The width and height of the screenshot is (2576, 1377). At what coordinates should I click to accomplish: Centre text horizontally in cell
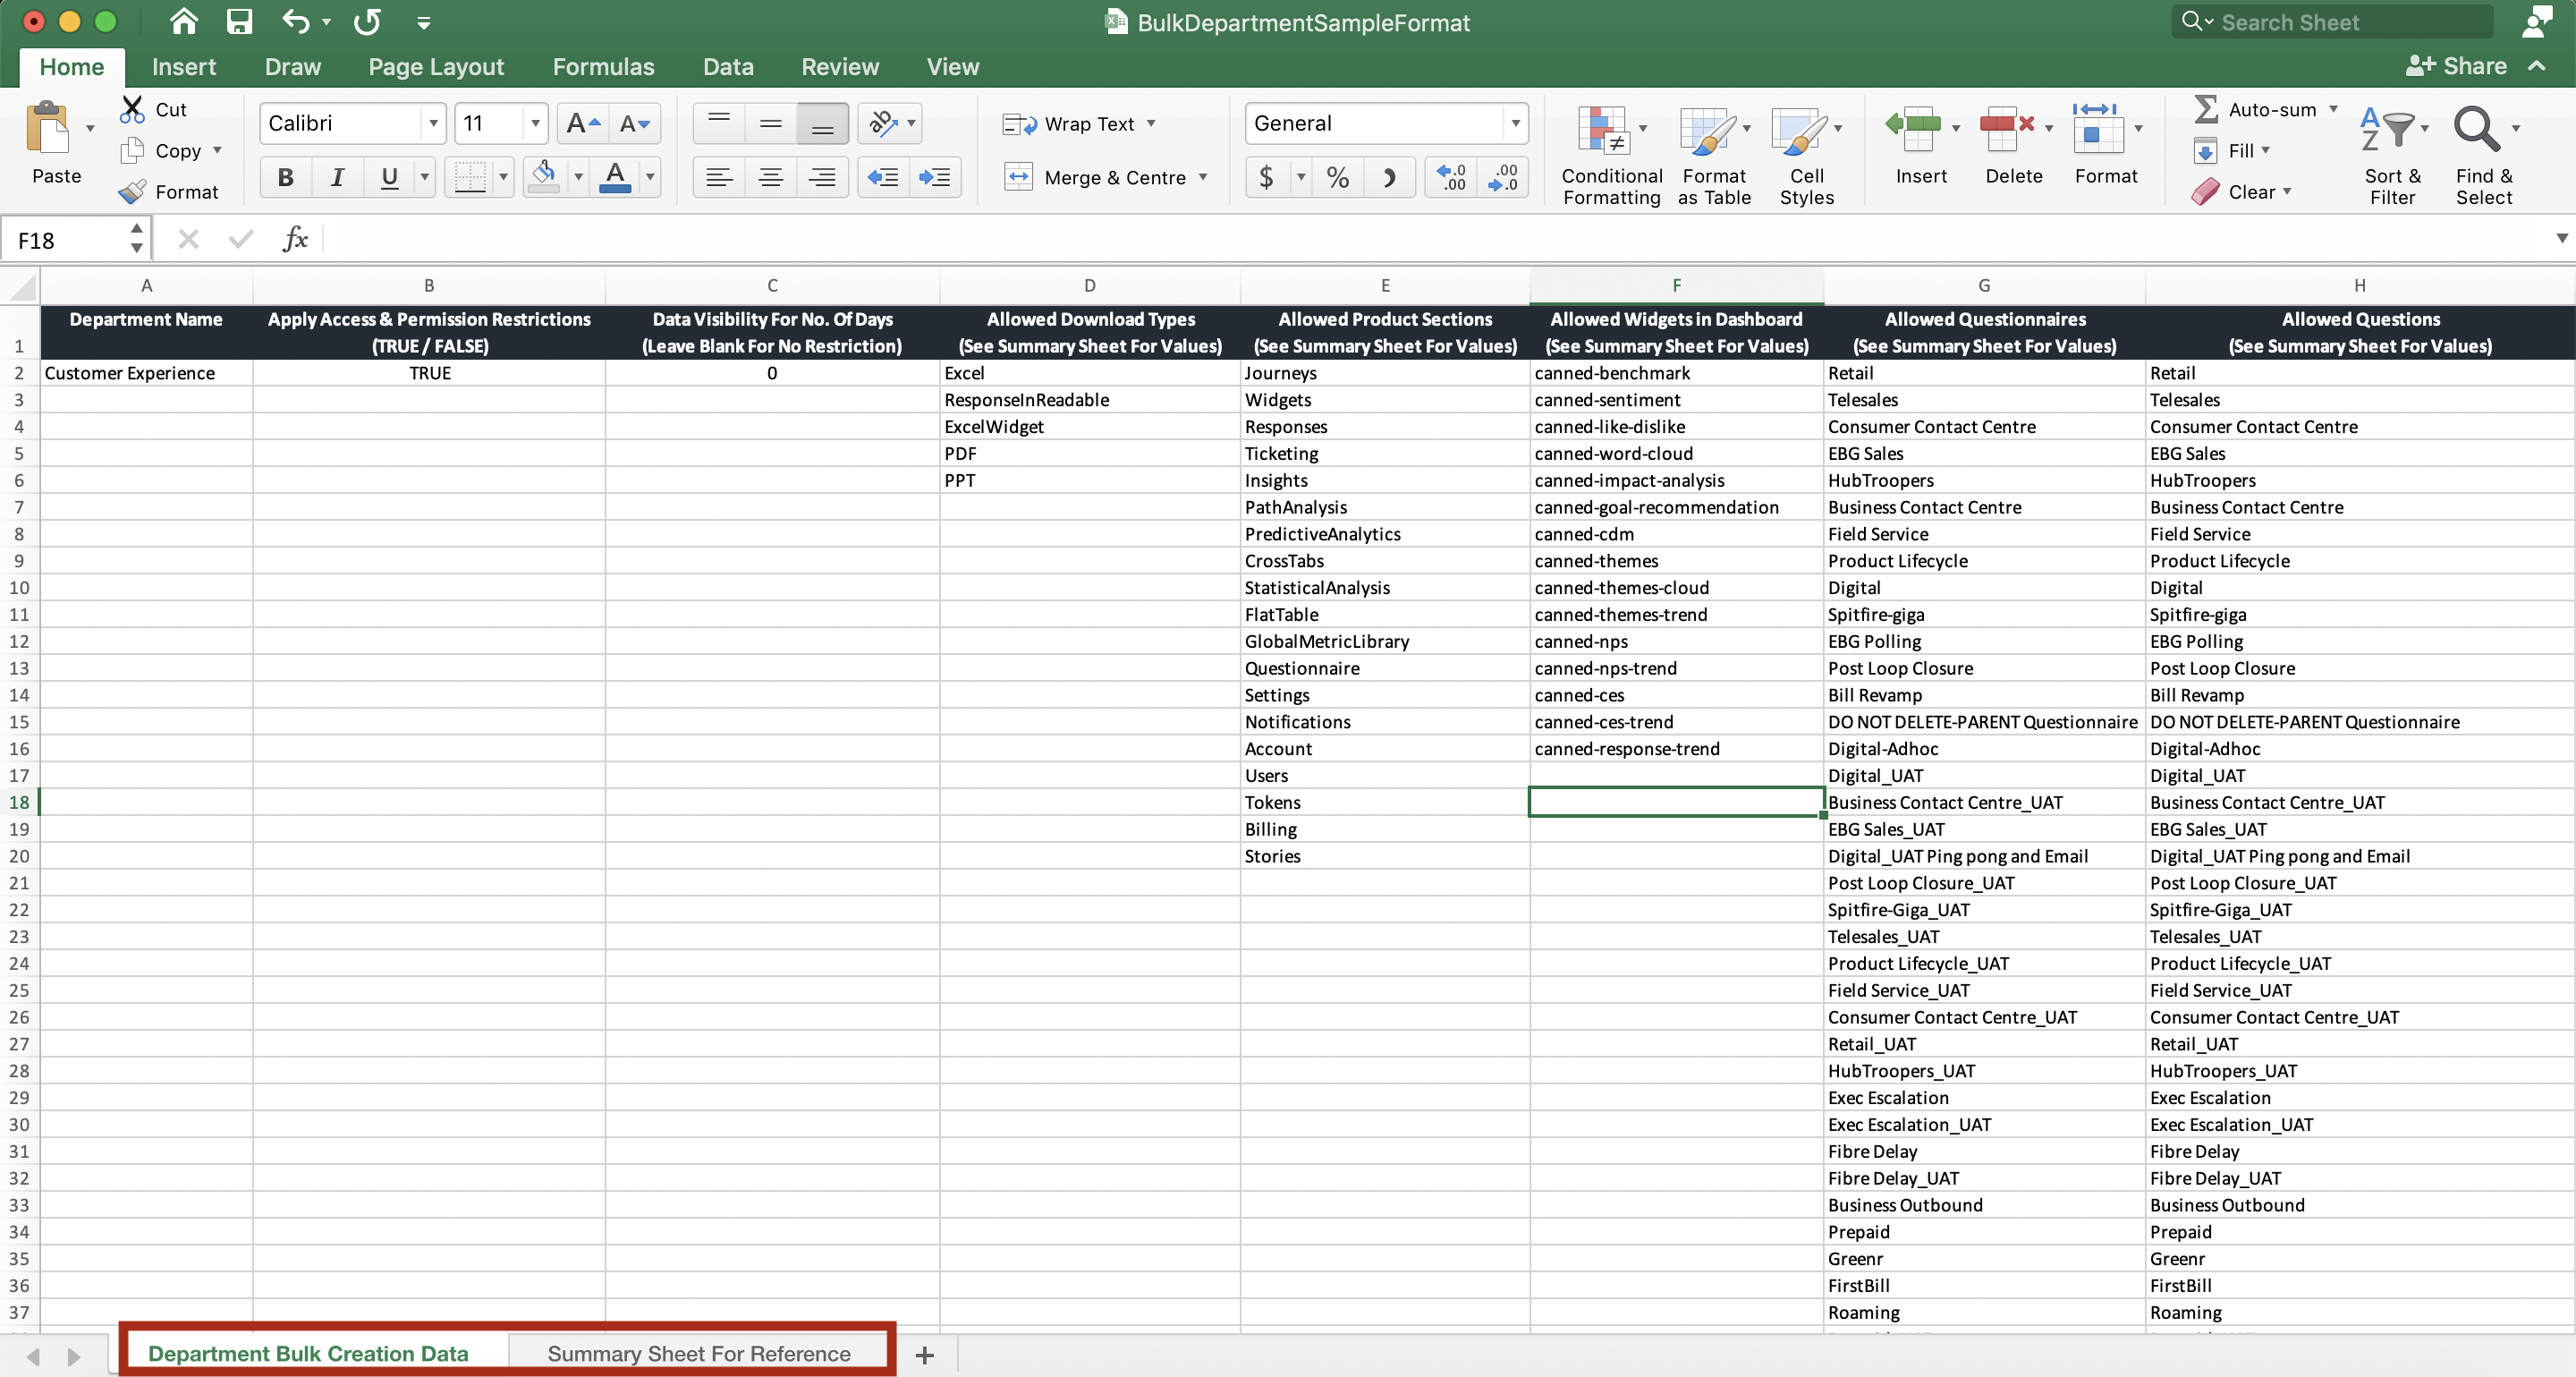[770, 178]
